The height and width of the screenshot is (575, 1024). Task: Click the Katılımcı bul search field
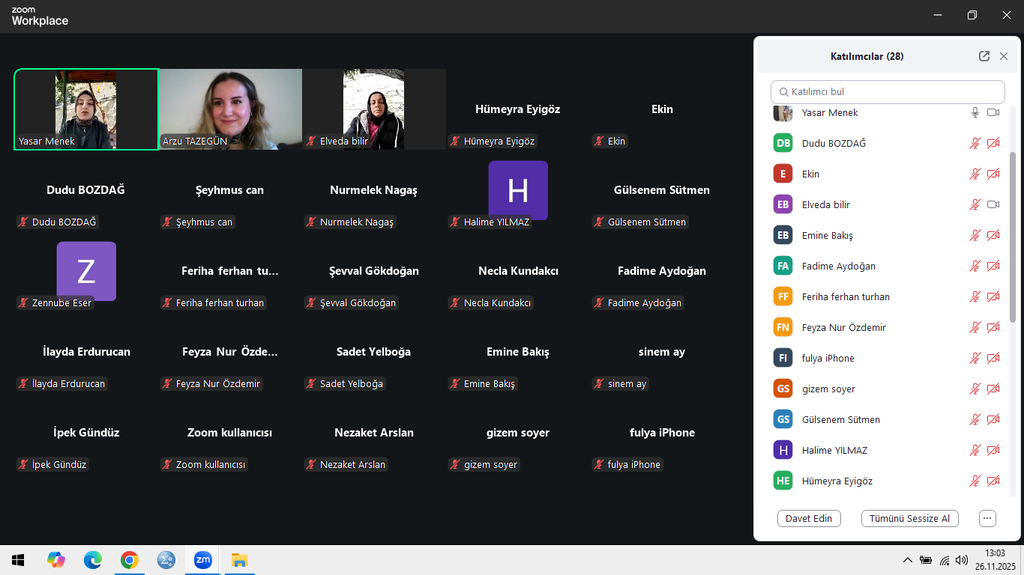point(887,92)
